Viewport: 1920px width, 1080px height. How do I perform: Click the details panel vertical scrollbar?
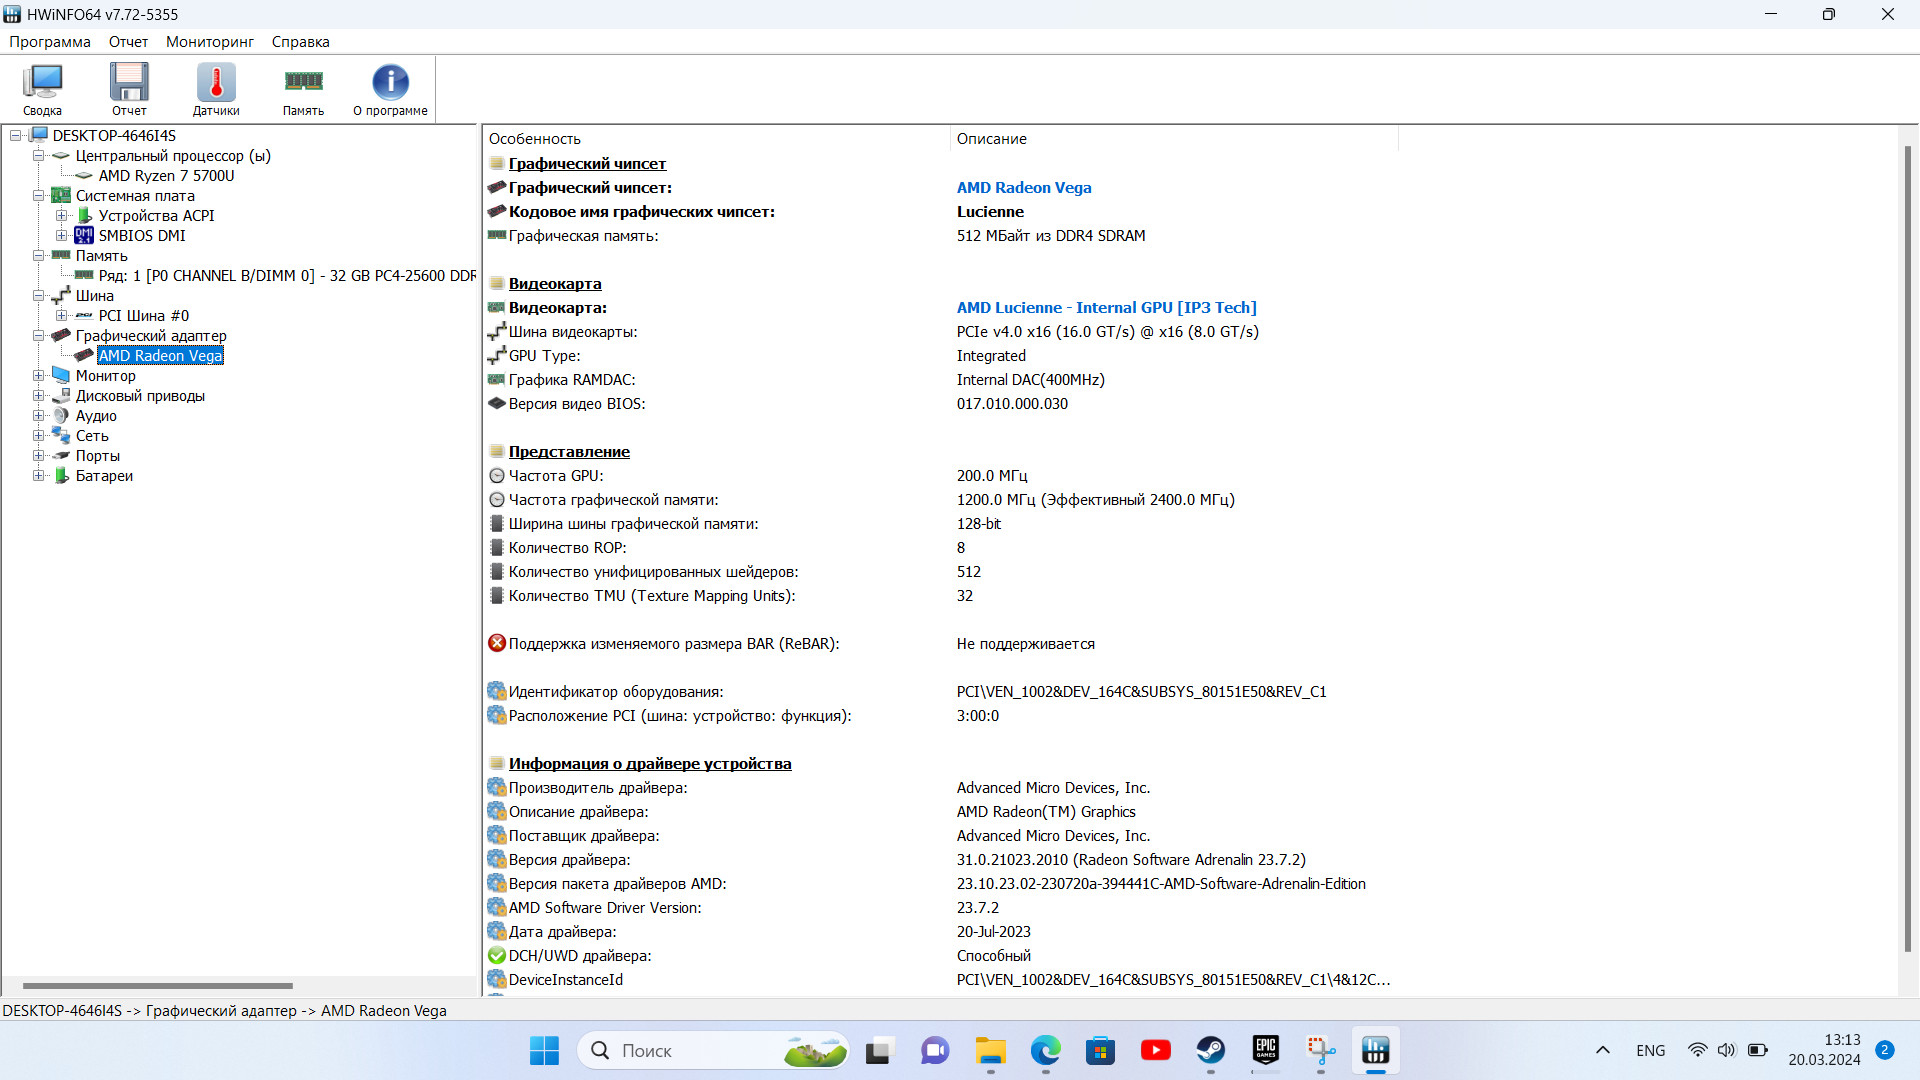click(1907, 548)
